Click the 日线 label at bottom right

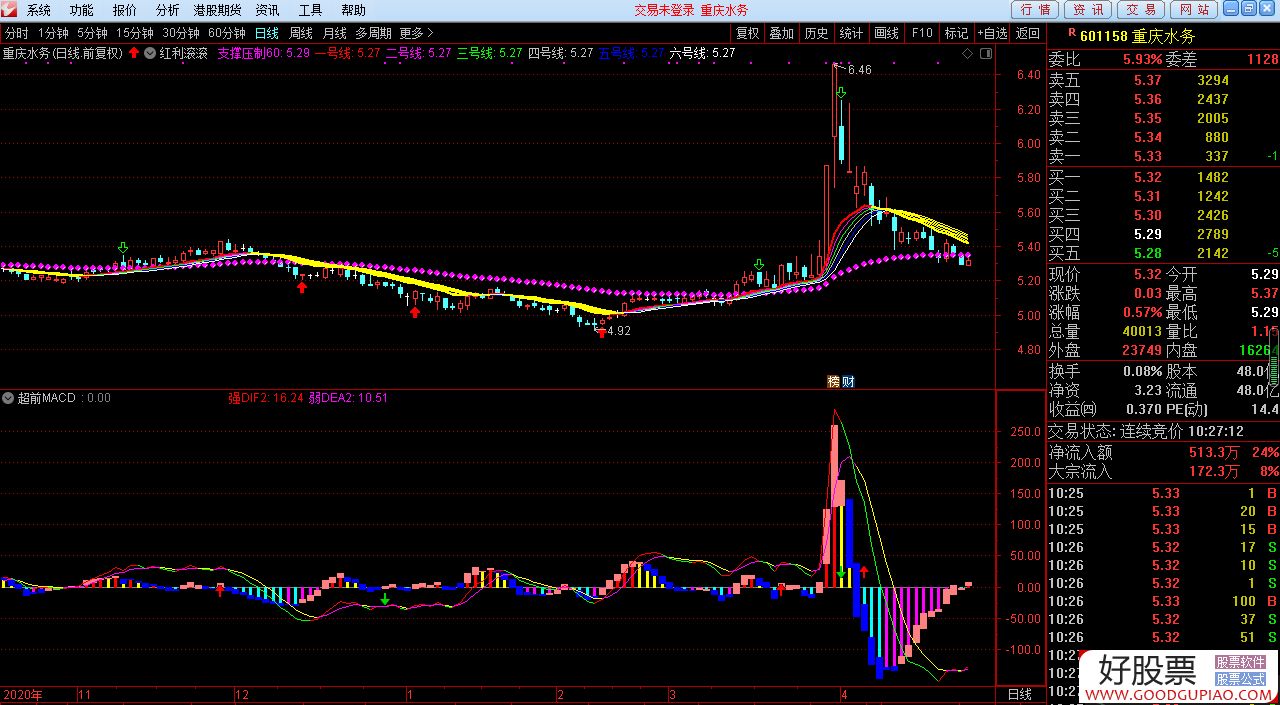pos(1019,694)
